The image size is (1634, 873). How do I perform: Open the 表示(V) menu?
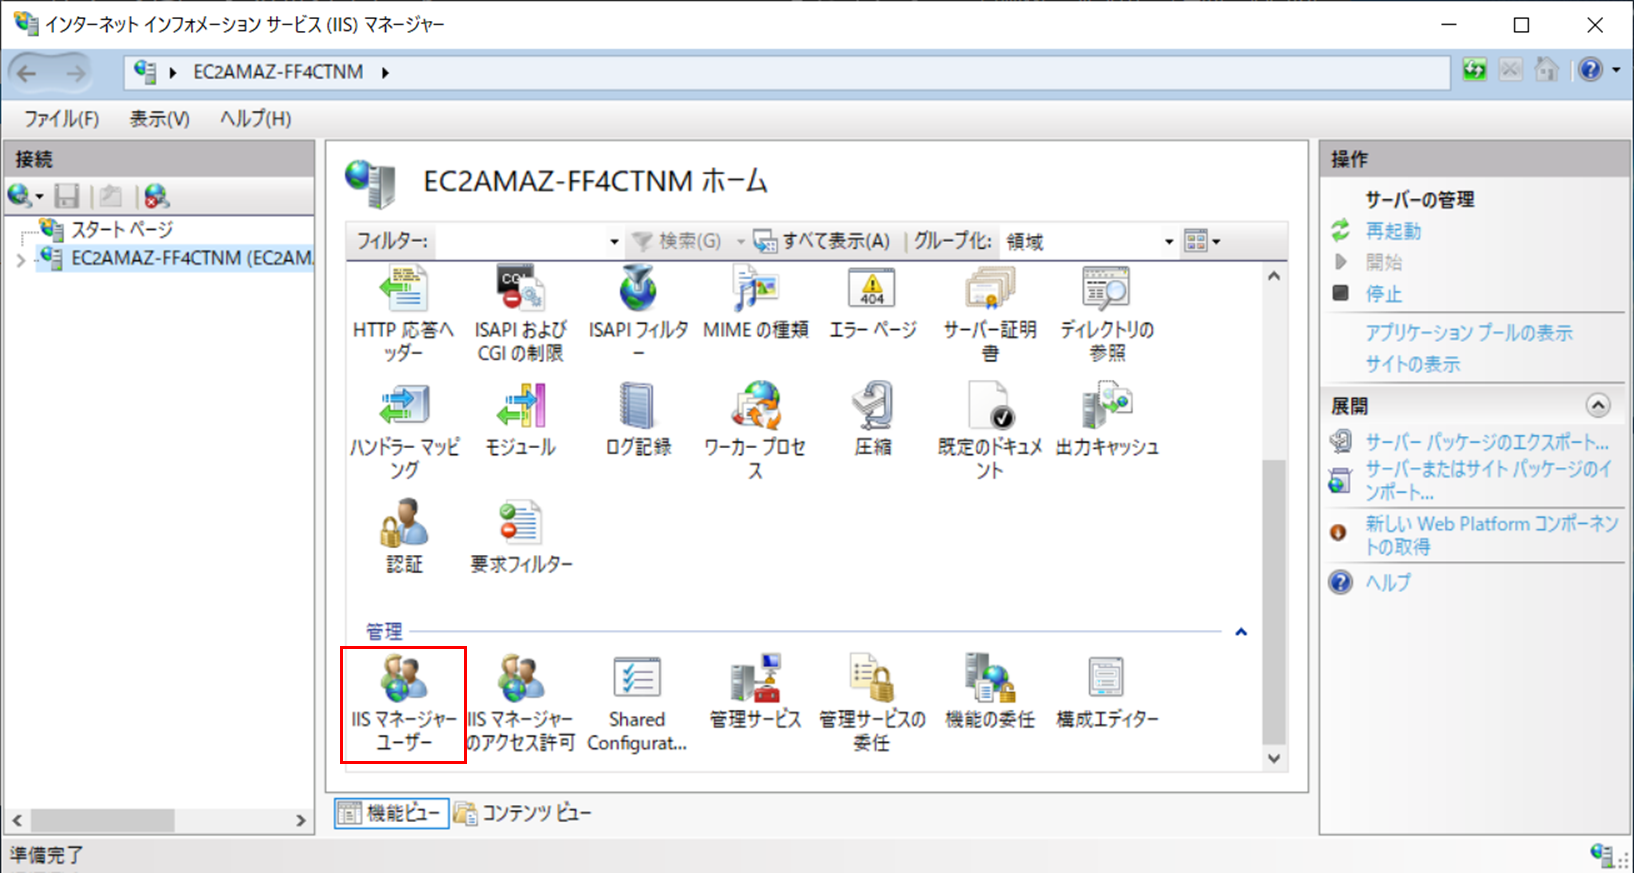pyautogui.click(x=159, y=119)
